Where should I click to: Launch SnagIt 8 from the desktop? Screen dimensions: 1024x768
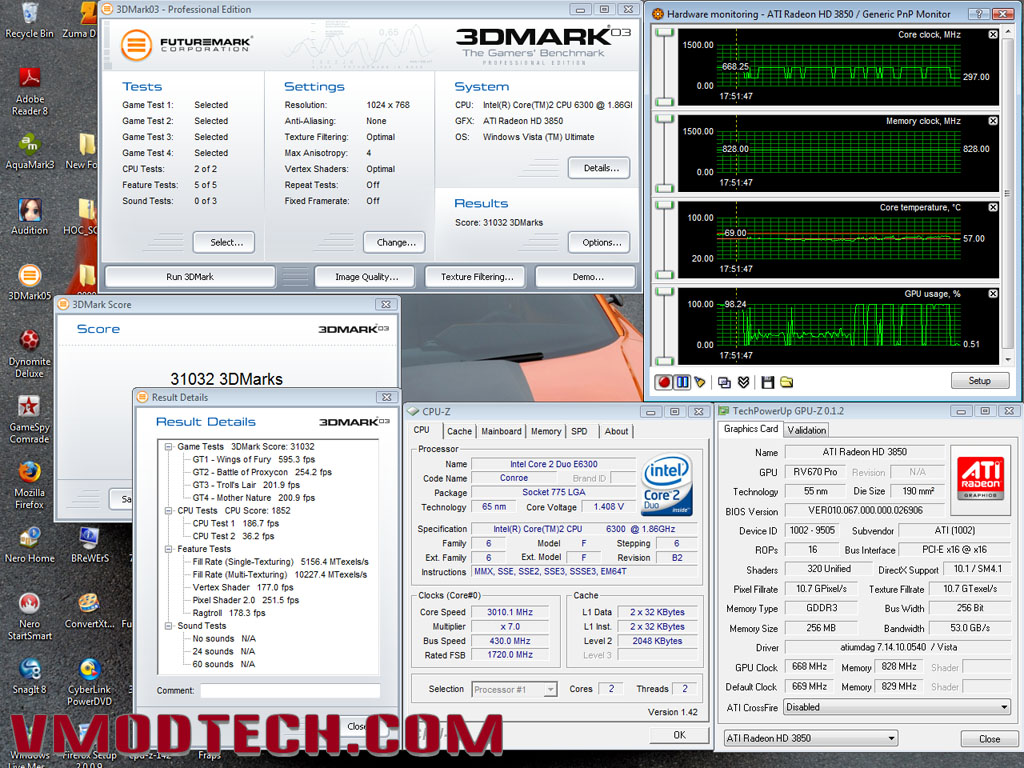pos(29,677)
